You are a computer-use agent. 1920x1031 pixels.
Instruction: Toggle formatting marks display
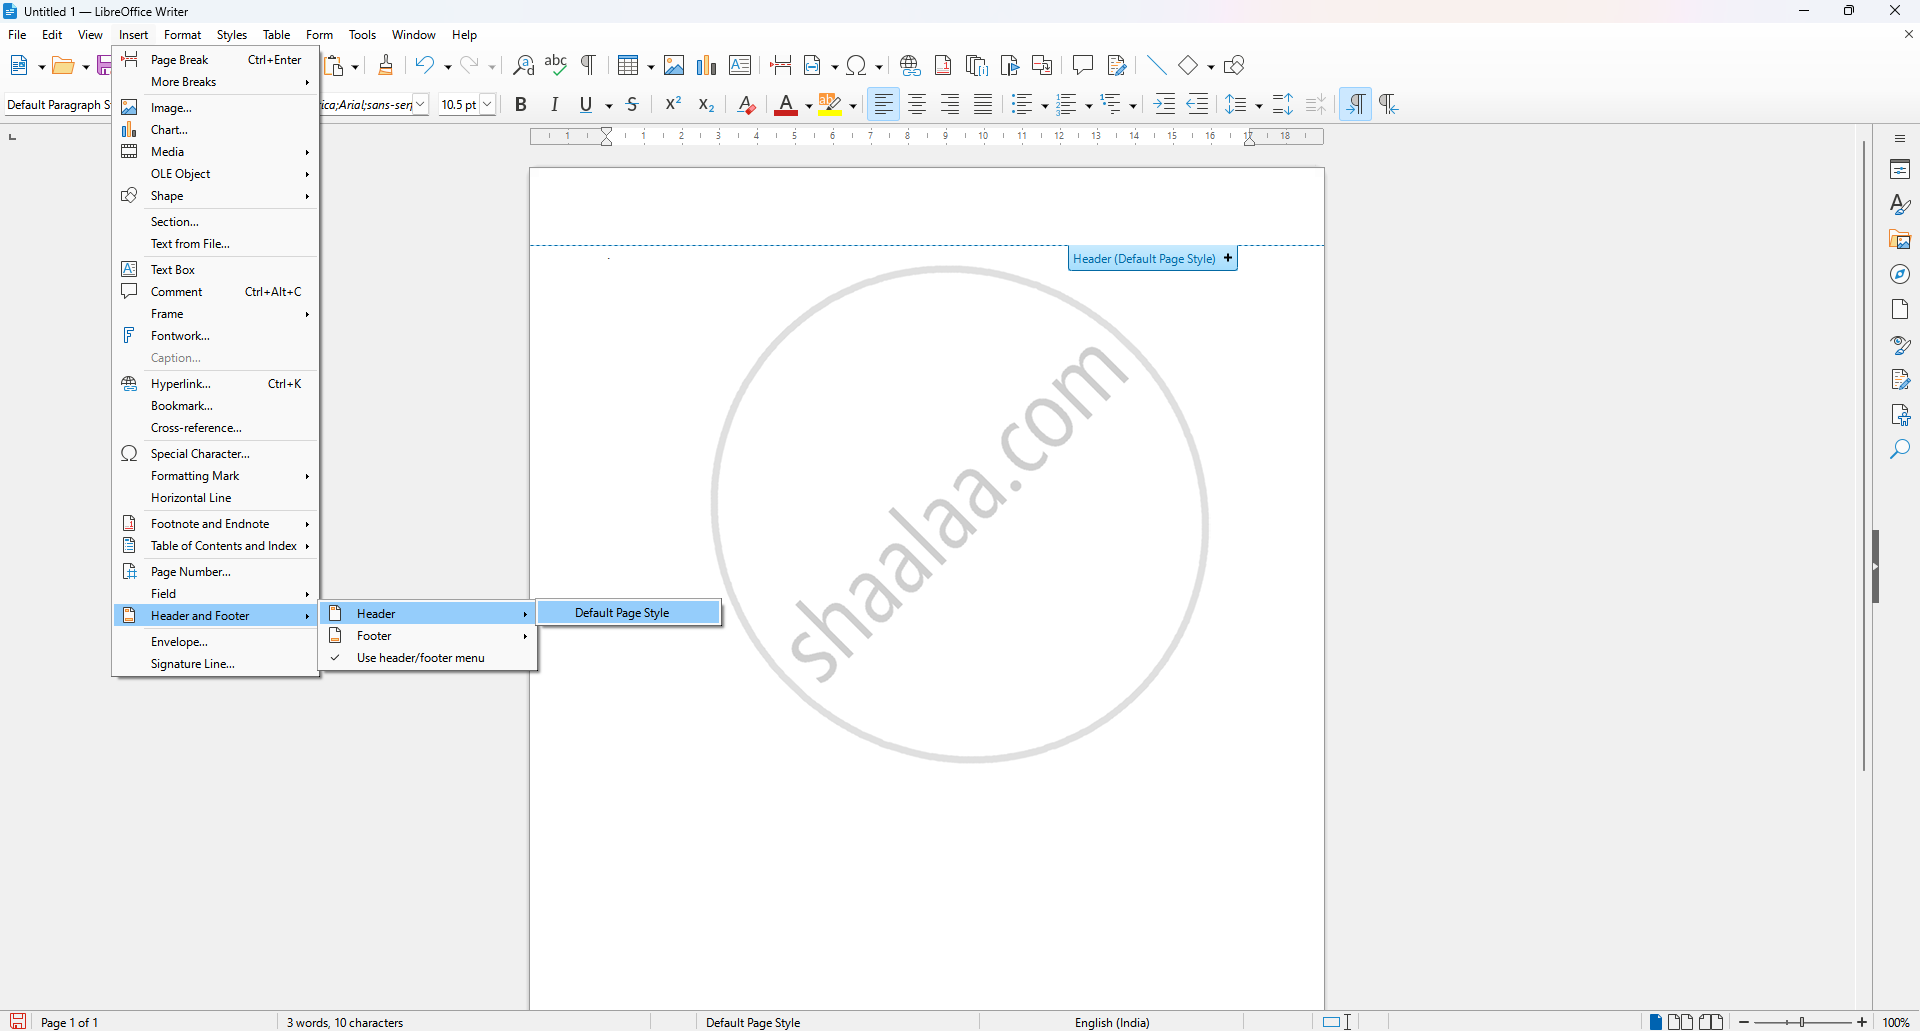pyautogui.click(x=589, y=66)
